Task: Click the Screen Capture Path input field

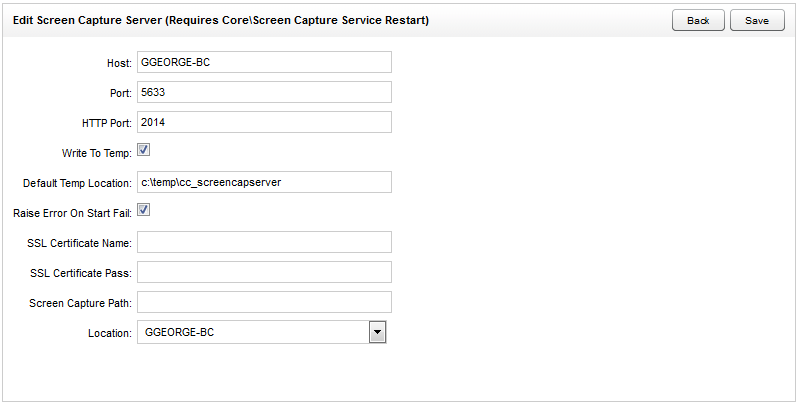Action: [x=263, y=302]
